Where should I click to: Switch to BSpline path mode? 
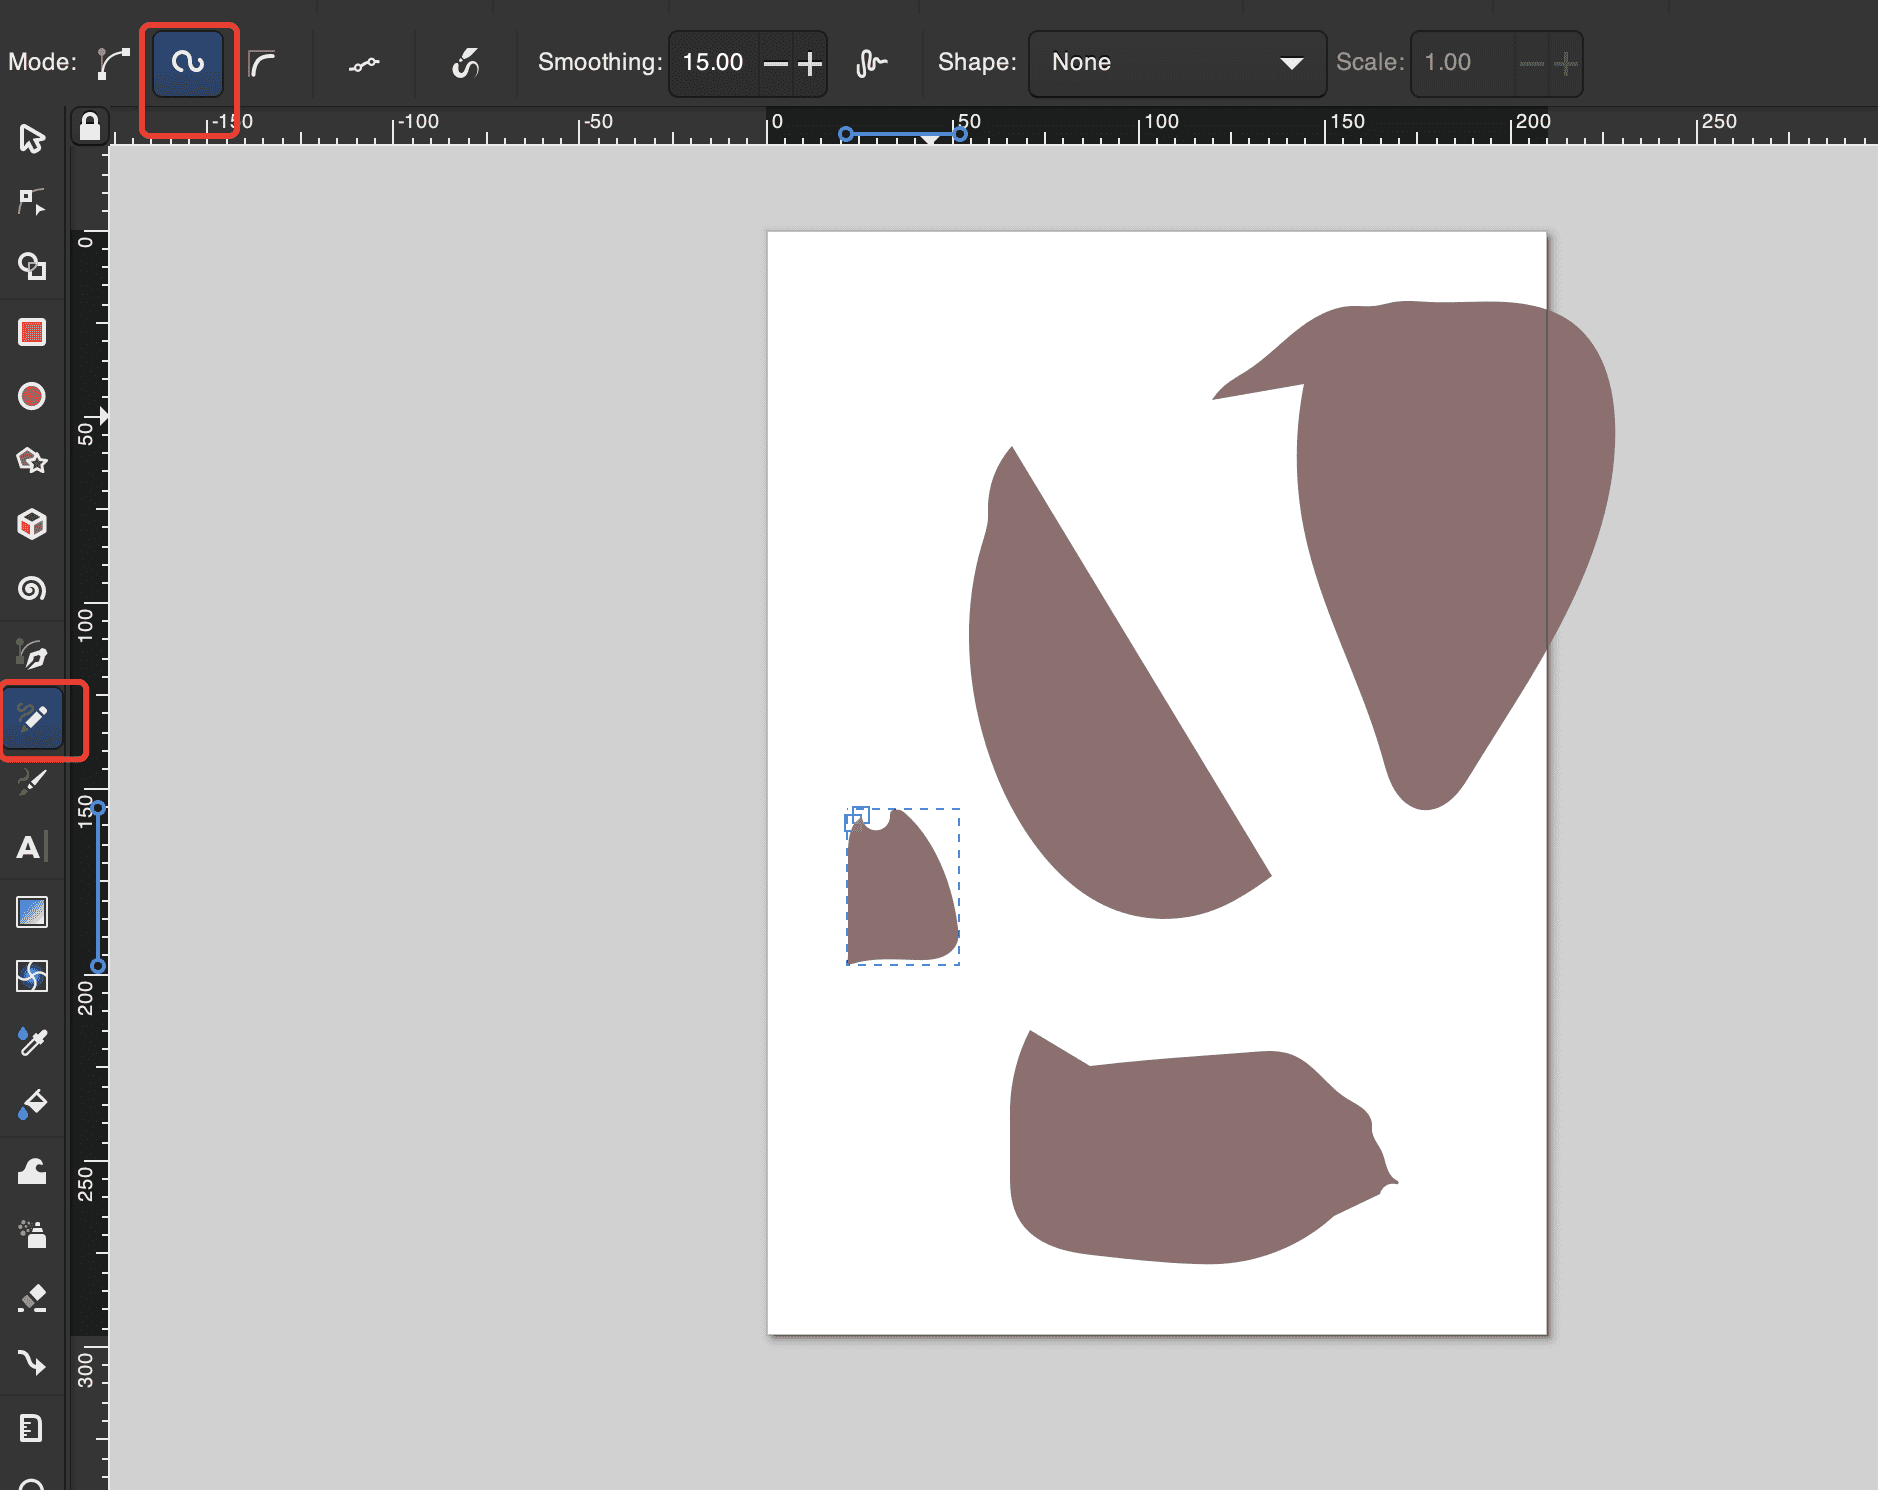262,63
